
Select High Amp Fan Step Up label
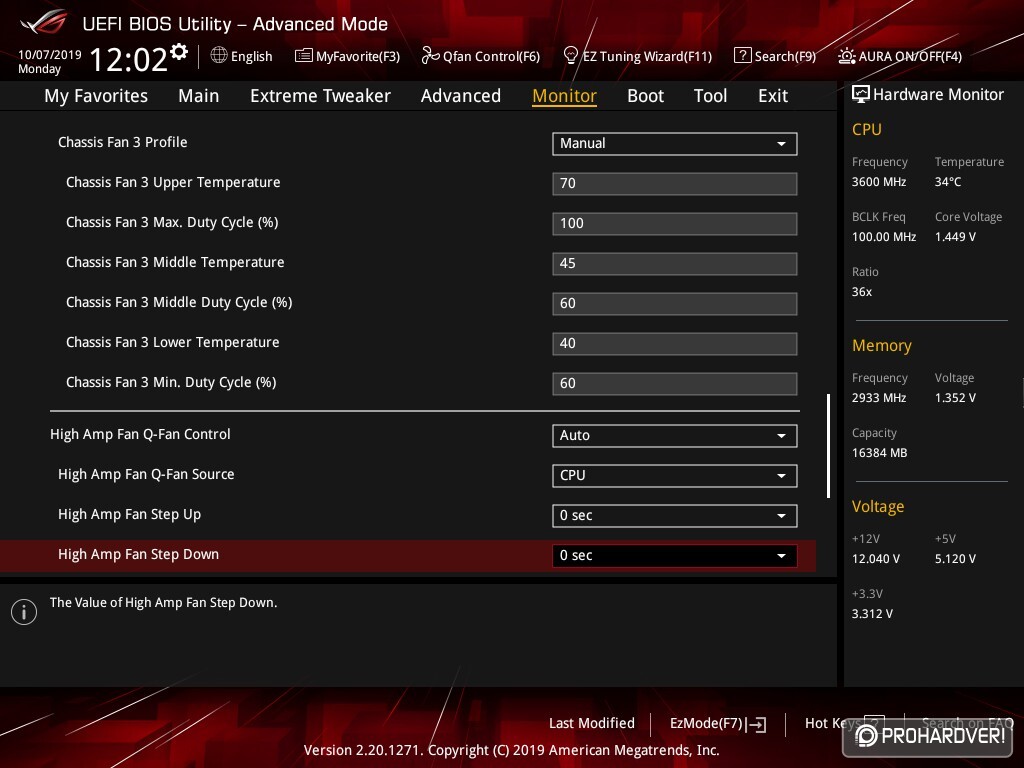(129, 515)
